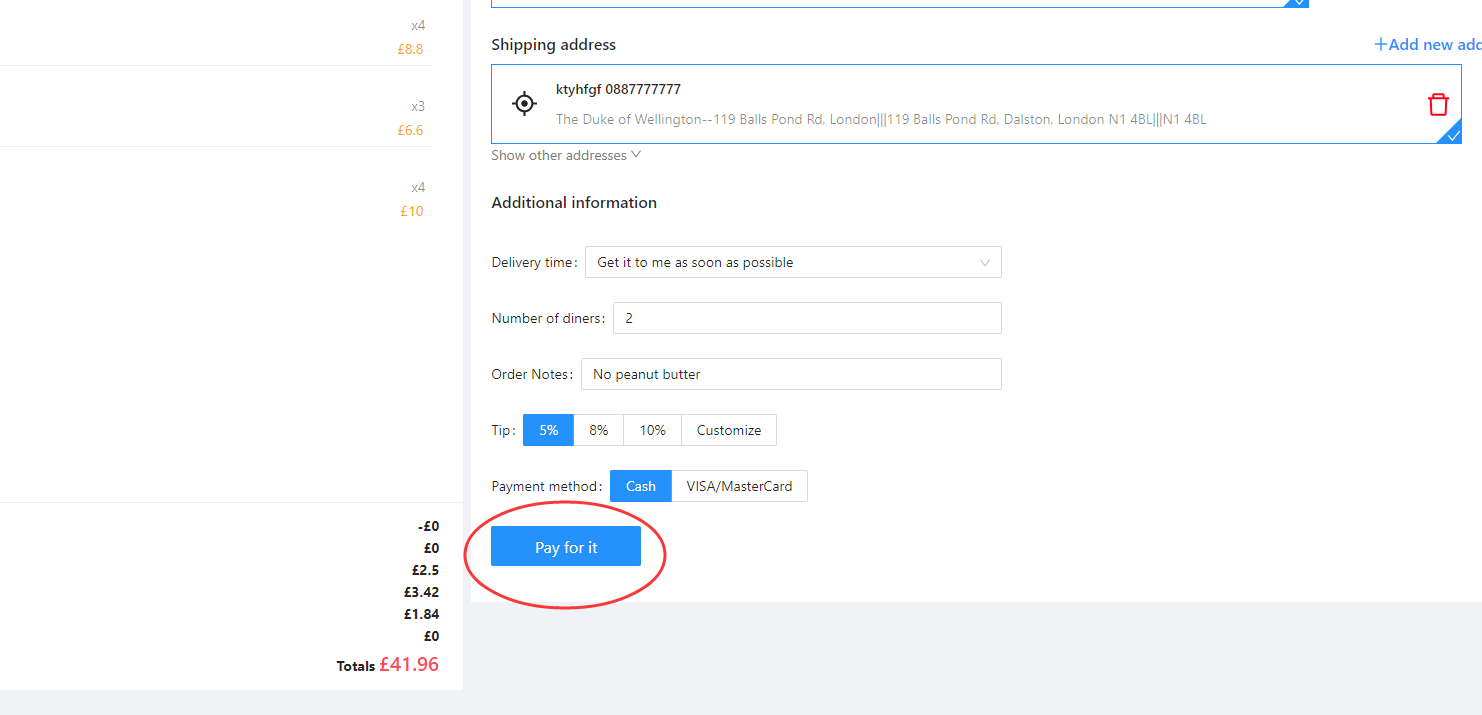Click the £10 item price in order list
Viewport: 1482px width, 715px height.
412,211
